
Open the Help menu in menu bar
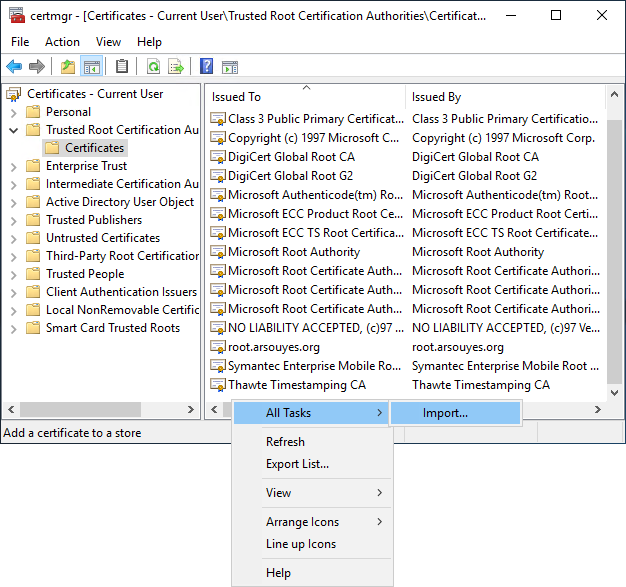point(149,42)
